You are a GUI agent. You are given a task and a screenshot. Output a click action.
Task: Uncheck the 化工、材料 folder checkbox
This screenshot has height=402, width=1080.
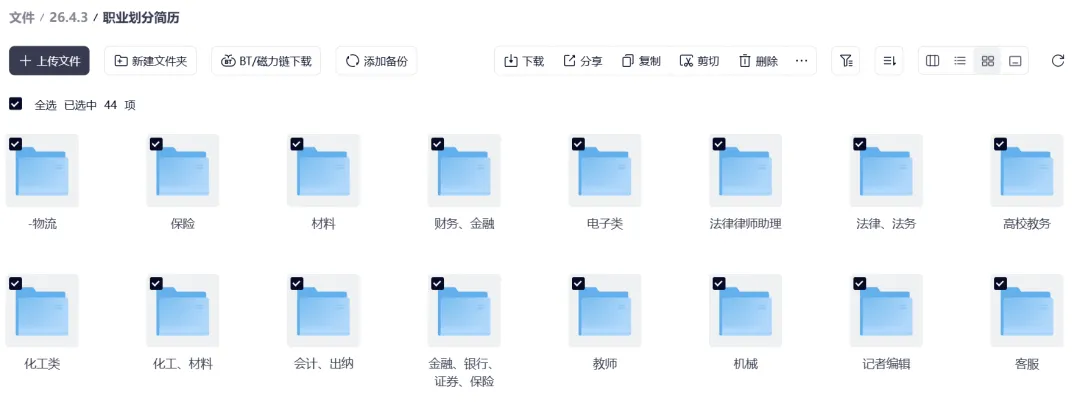coord(156,284)
